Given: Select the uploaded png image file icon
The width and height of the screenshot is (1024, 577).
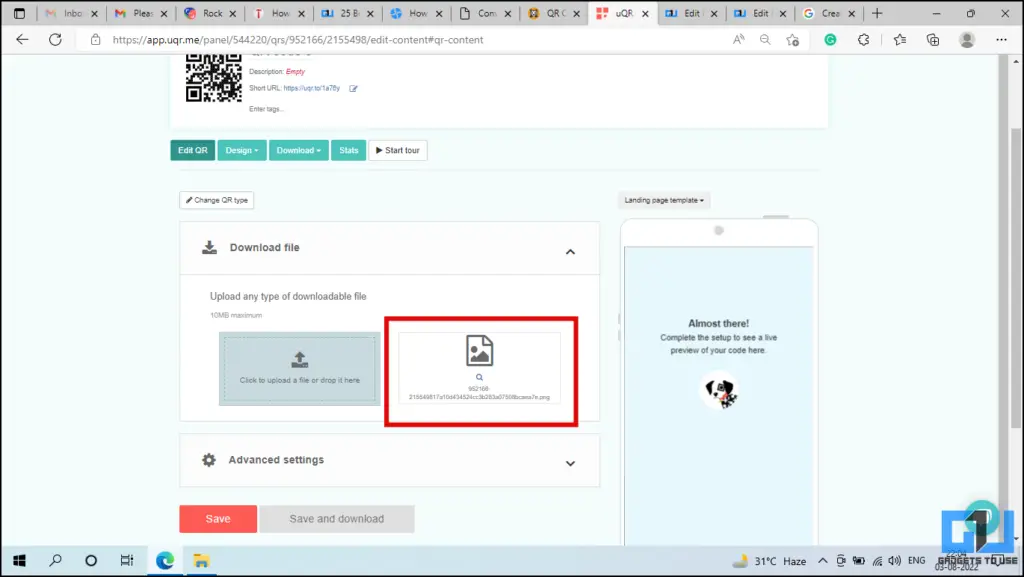Looking at the screenshot, I should 480,350.
